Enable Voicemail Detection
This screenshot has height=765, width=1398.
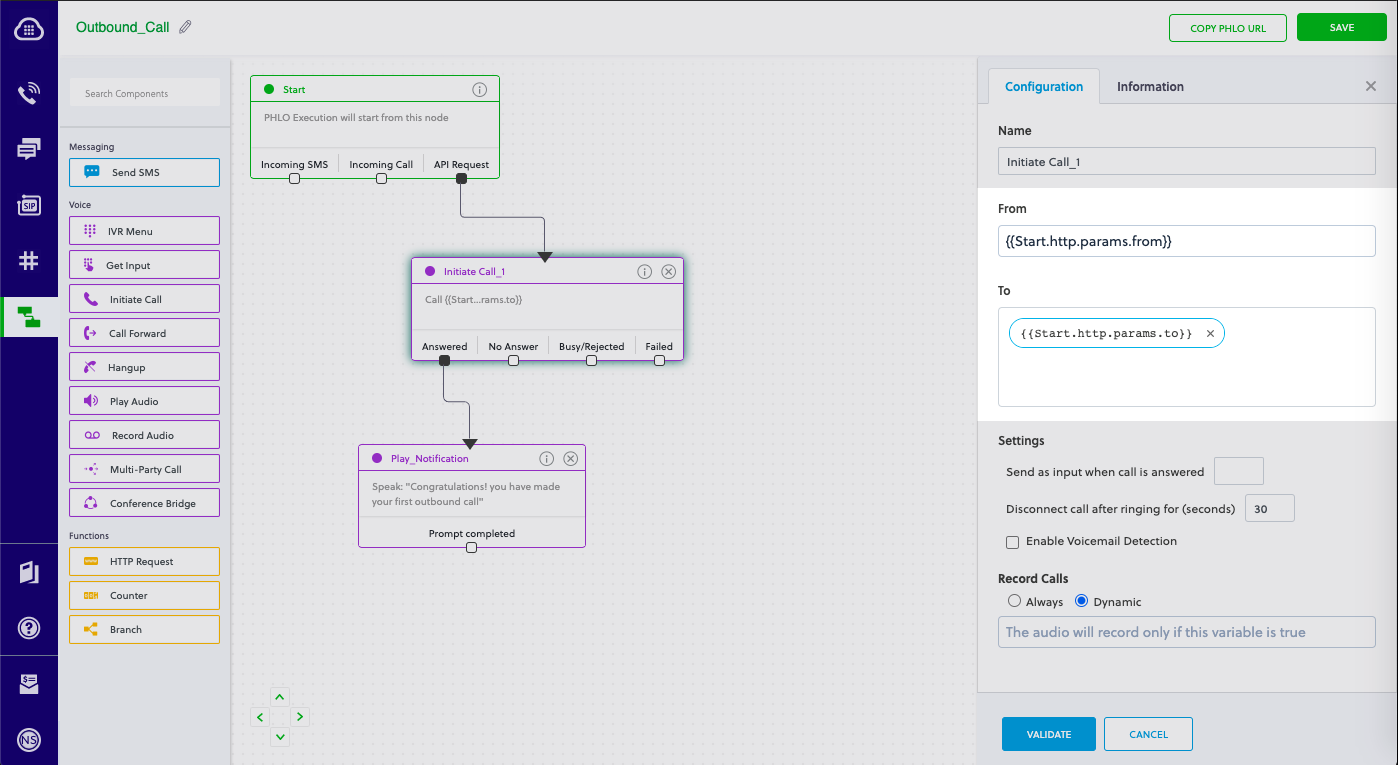pyautogui.click(x=1012, y=541)
